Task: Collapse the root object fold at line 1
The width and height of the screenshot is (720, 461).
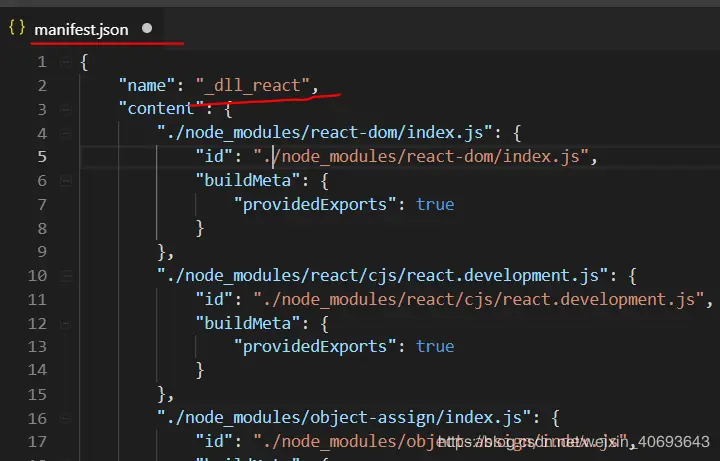Action: coord(66,62)
